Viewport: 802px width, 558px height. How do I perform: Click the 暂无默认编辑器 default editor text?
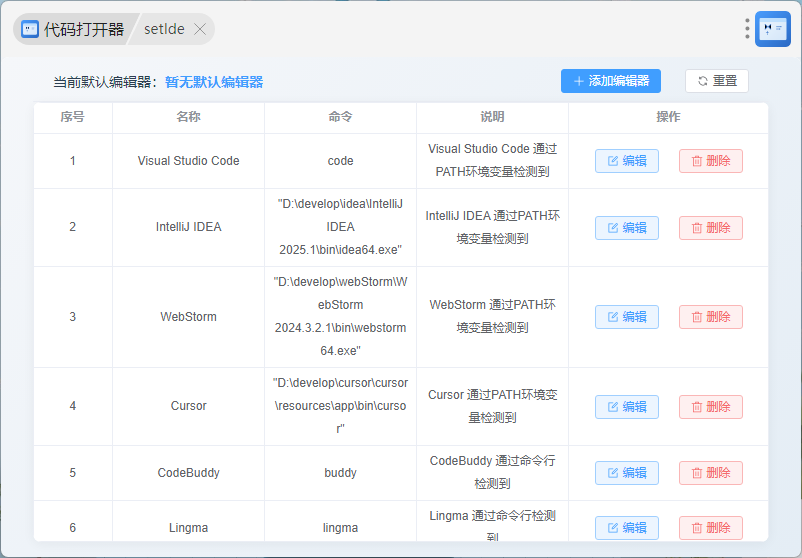214,82
